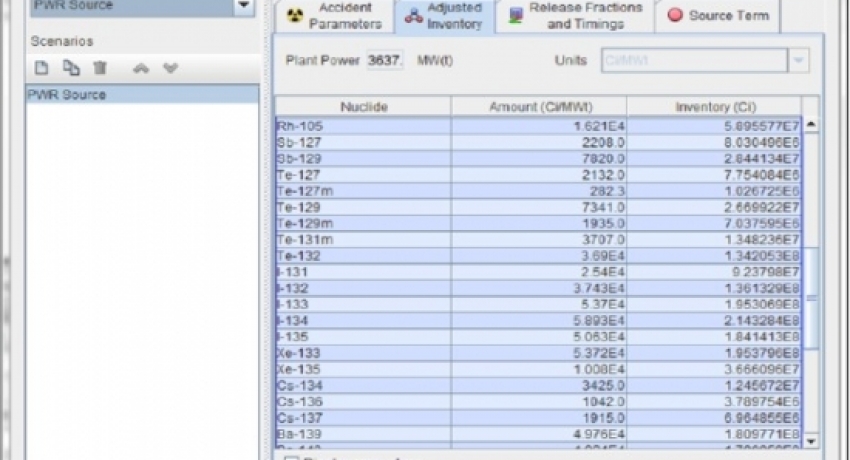Click the inventory value 2.143284E8

click(x=762, y=321)
